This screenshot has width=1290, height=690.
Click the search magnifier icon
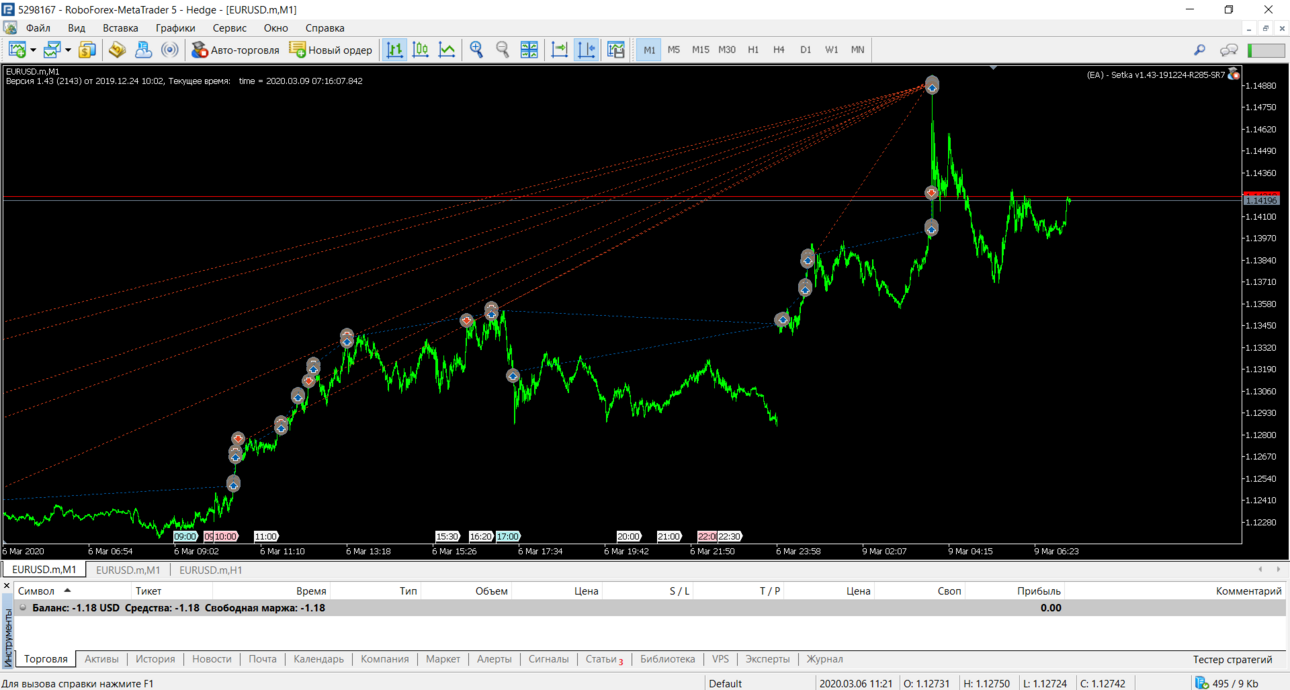click(1199, 50)
